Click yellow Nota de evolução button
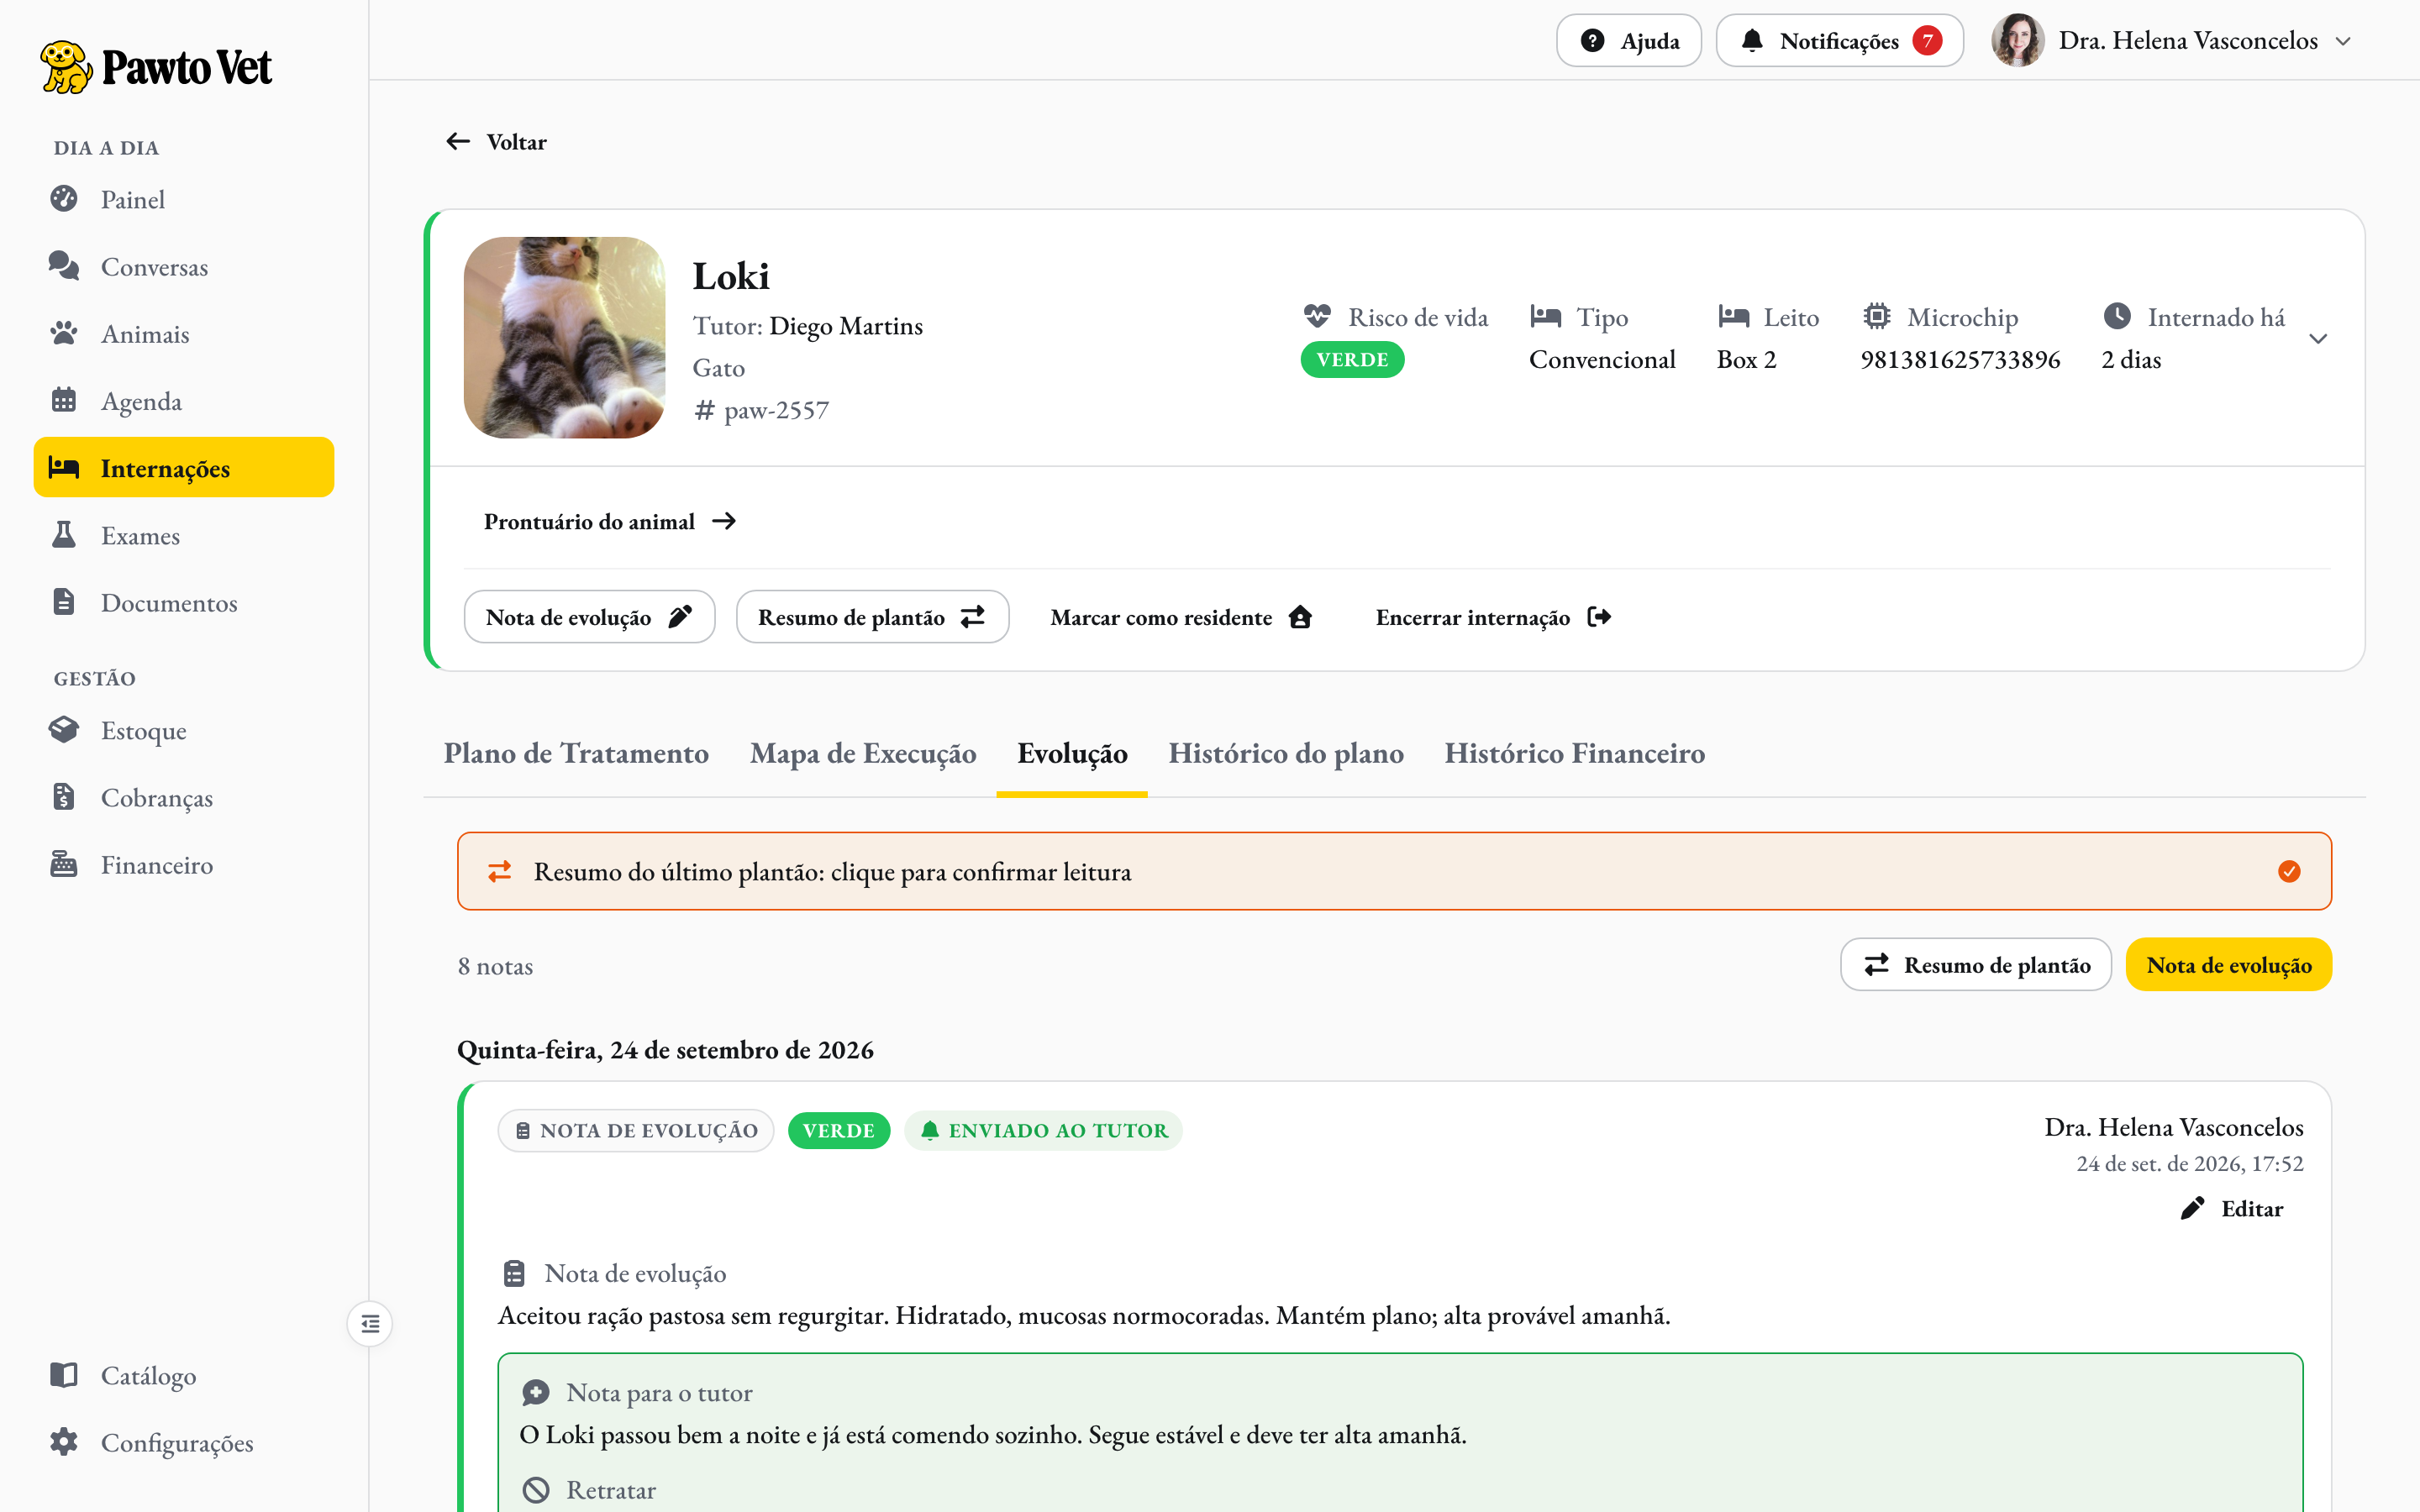 point(2228,965)
